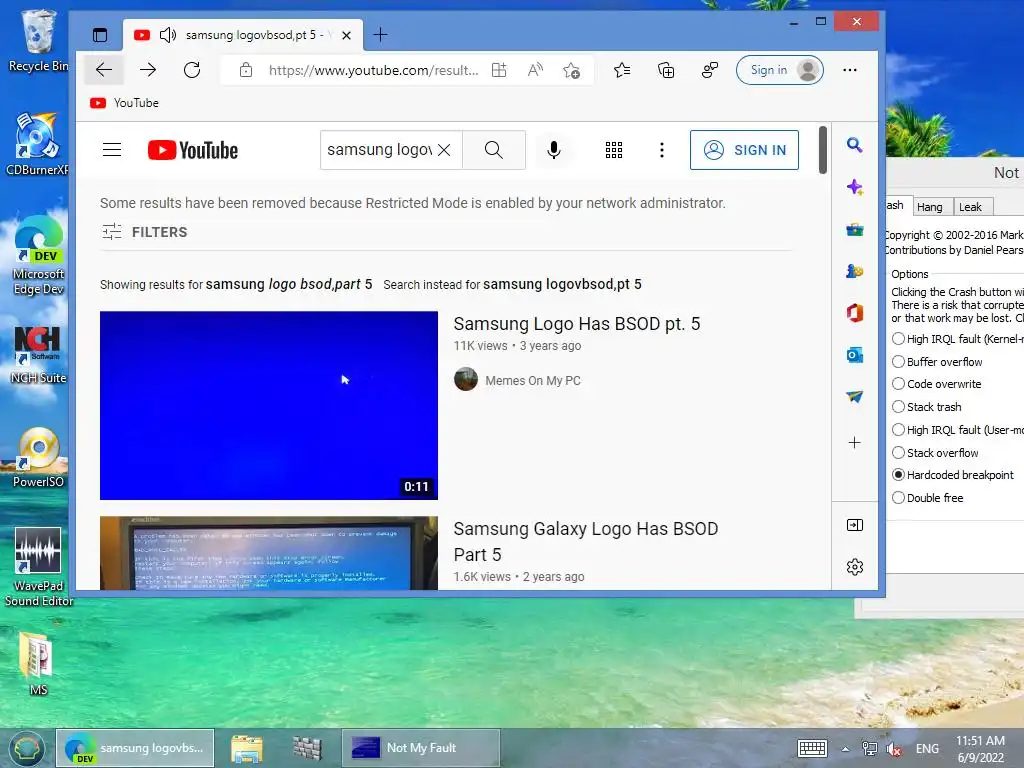Hide the Edge sidebar
The width and height of the screenshot is (1024, 768).
854,525
